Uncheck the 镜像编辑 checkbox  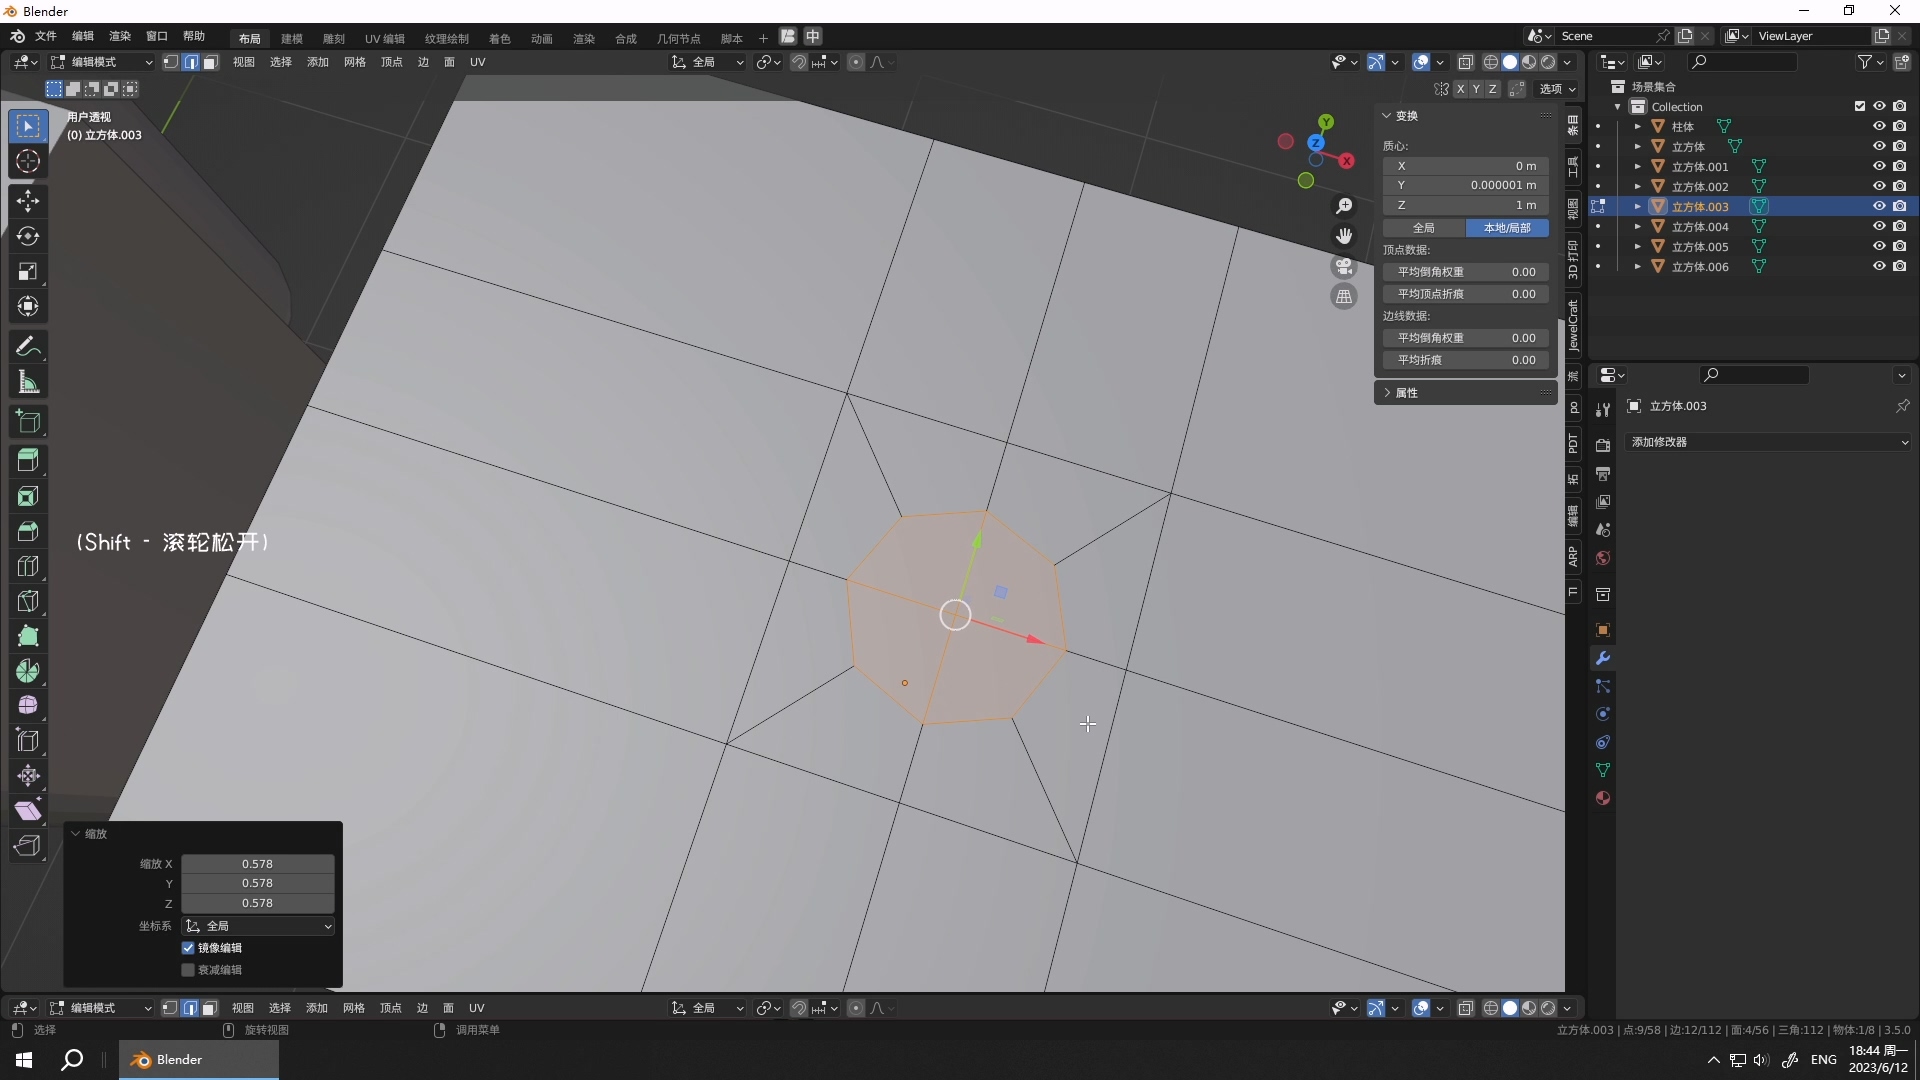(x=188, y=948)
